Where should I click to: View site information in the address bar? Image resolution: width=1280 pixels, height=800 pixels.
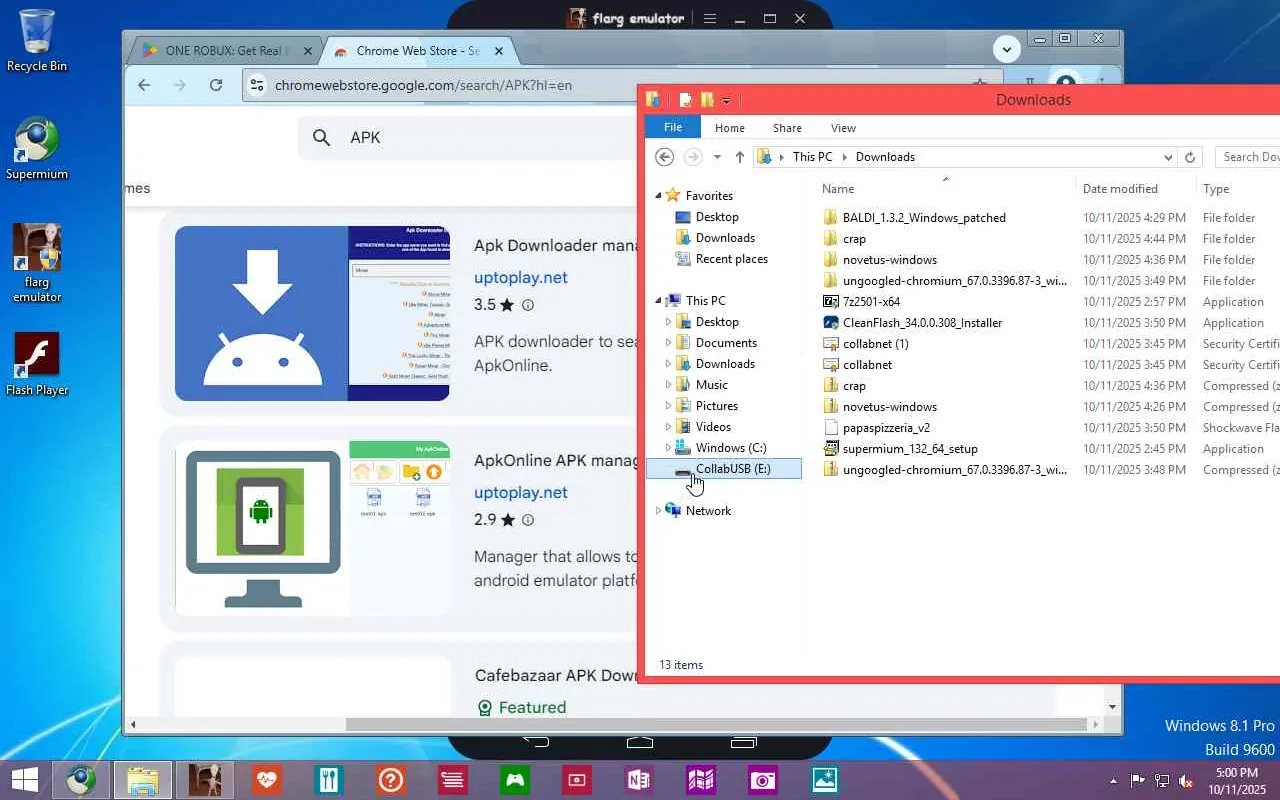[x=257, y=85]
